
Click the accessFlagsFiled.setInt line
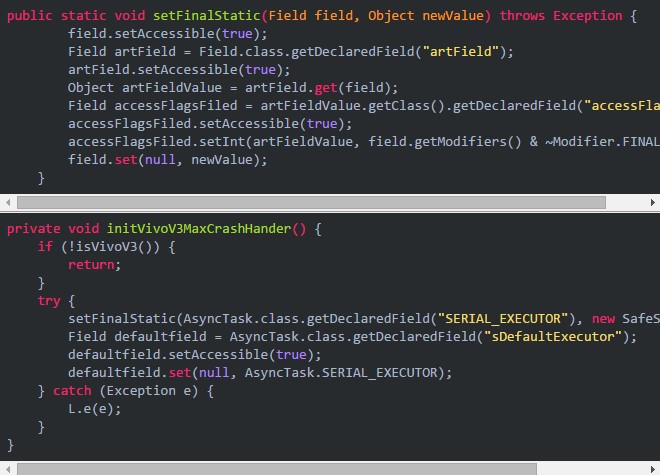point(364,141)
